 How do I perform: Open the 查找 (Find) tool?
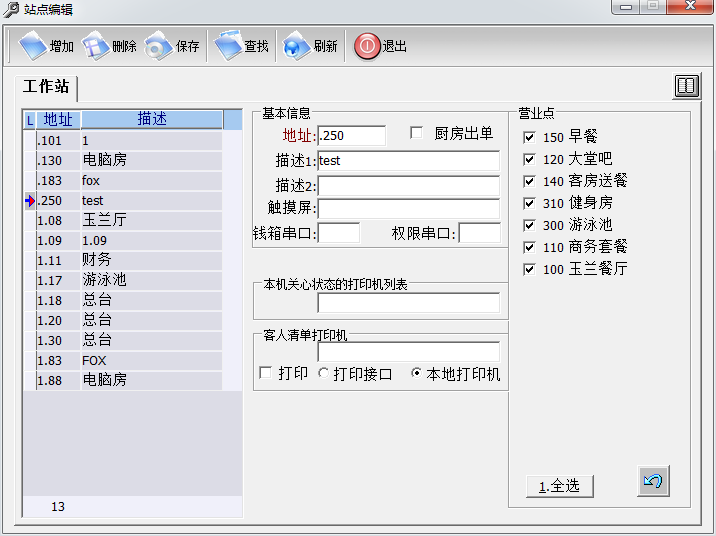tap(228, 46)
